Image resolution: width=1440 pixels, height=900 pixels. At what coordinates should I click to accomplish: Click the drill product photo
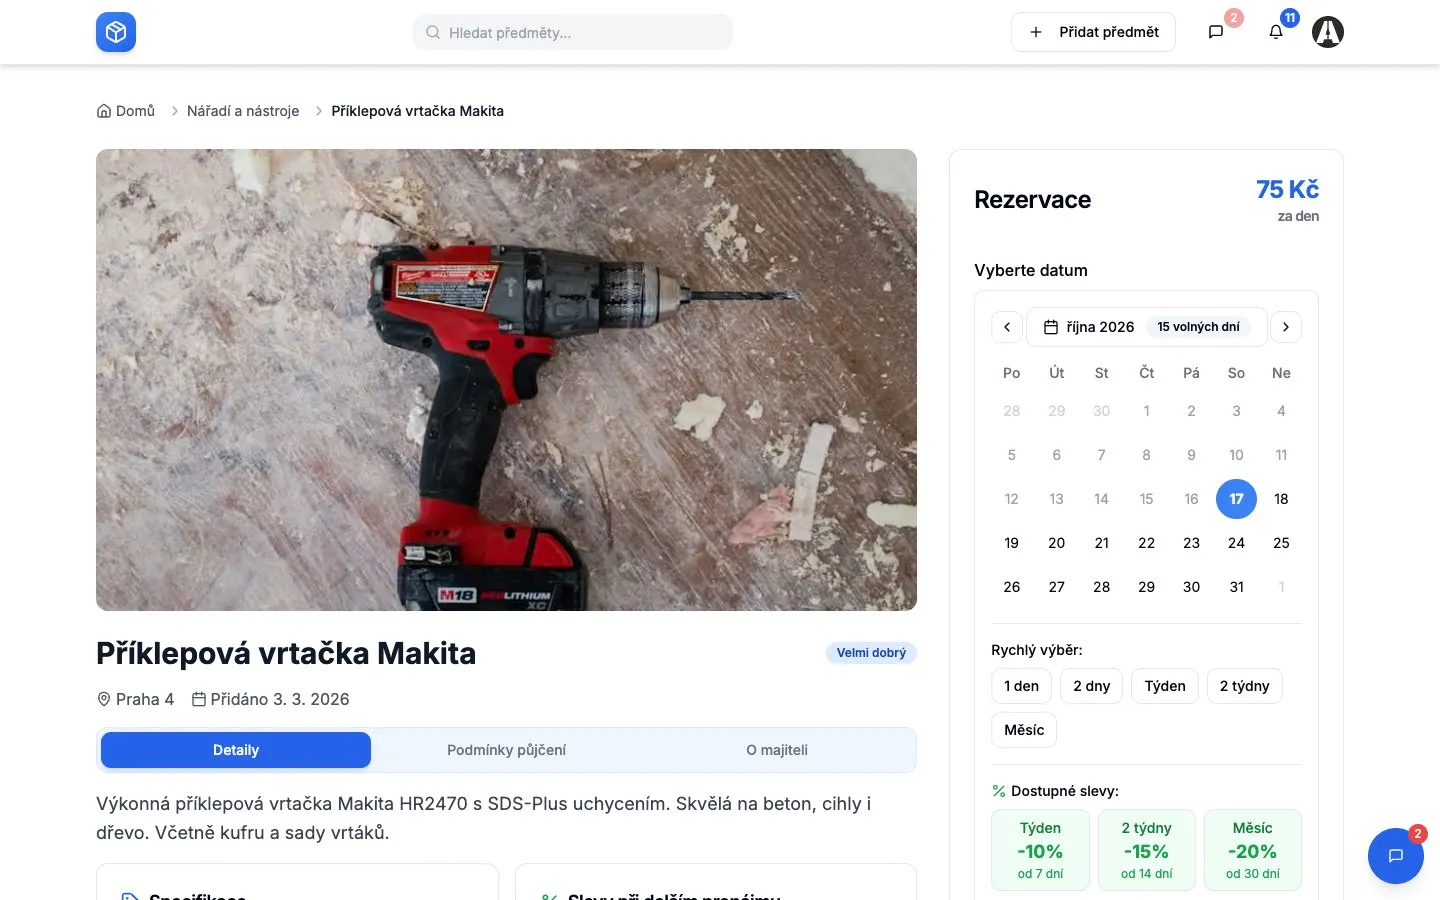coord(506,380)
